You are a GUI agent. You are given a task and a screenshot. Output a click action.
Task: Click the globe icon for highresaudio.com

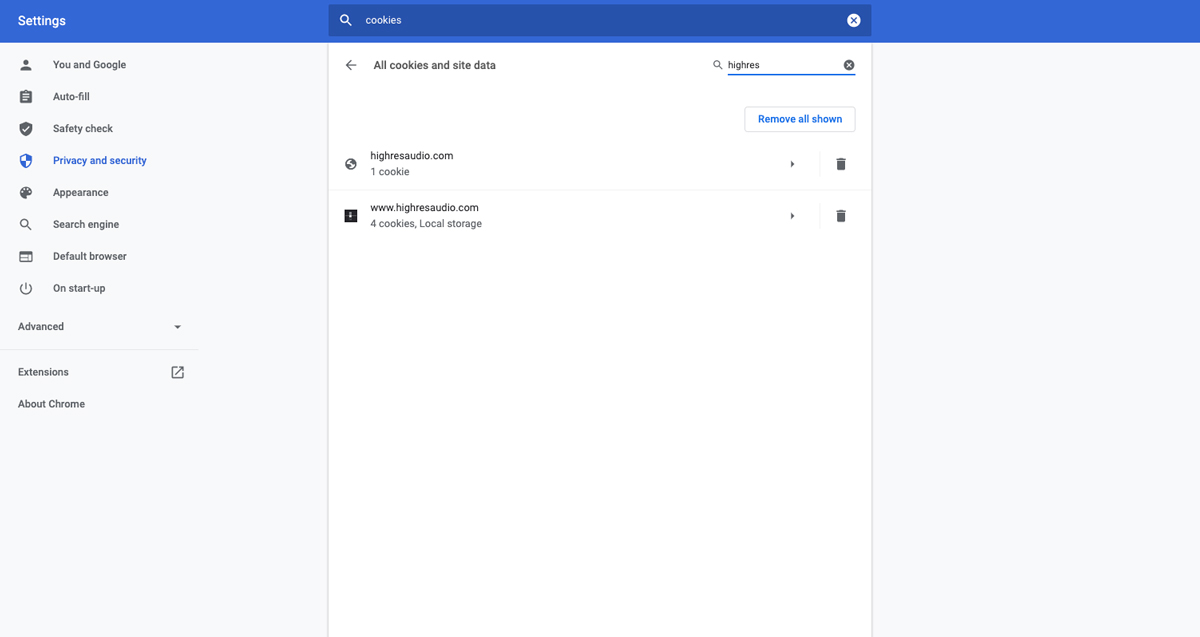coord(351,164)
